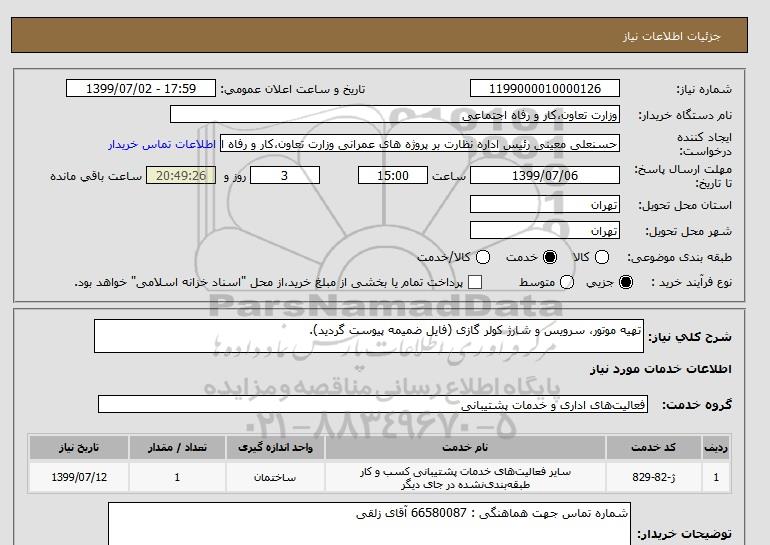
Task: Click the ردیف column header
Action: tap(716, 447)
